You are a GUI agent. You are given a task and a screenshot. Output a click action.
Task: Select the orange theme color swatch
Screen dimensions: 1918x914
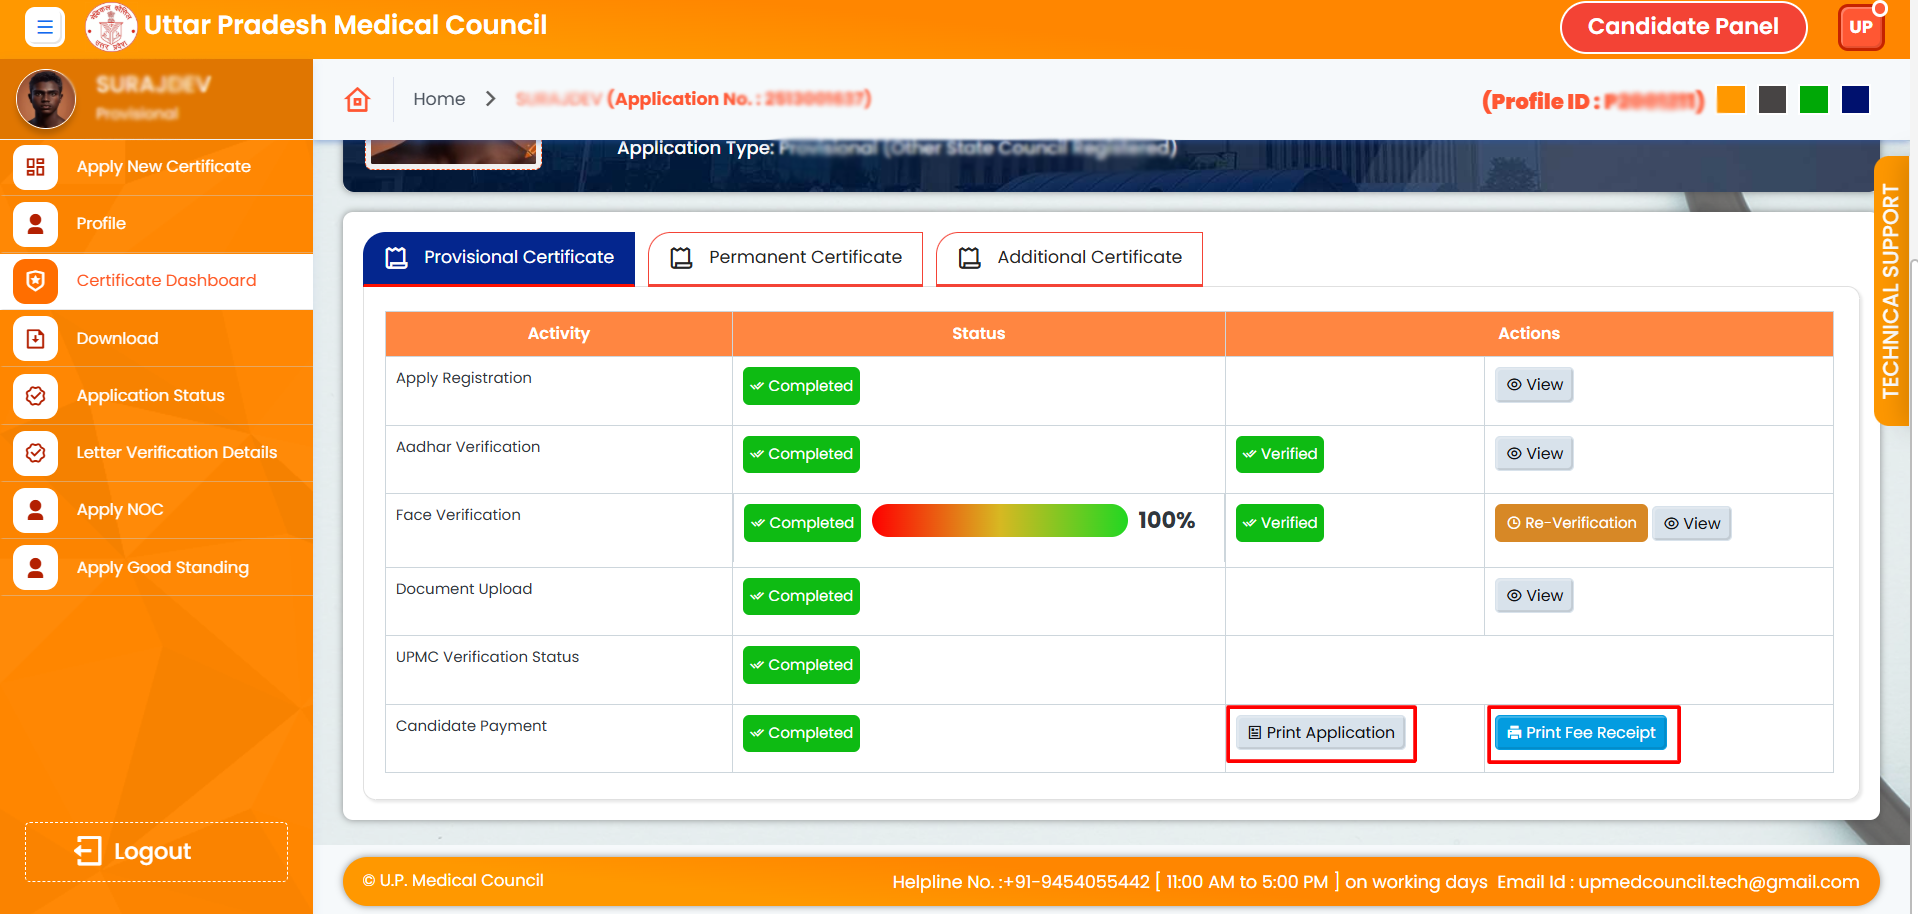tap(1730, 100)
